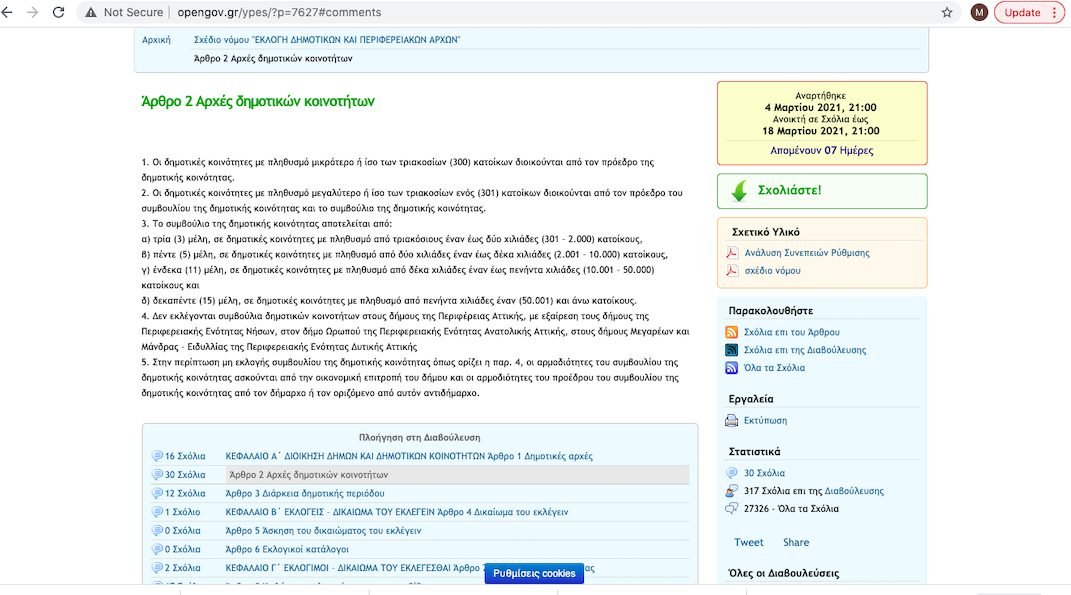Image resolution: width=1071 pixels, height=595 pixels.
Task: Open Άρθρο 6 Εκλογικοί κατάλογοι link
Action: click(287, 549)
